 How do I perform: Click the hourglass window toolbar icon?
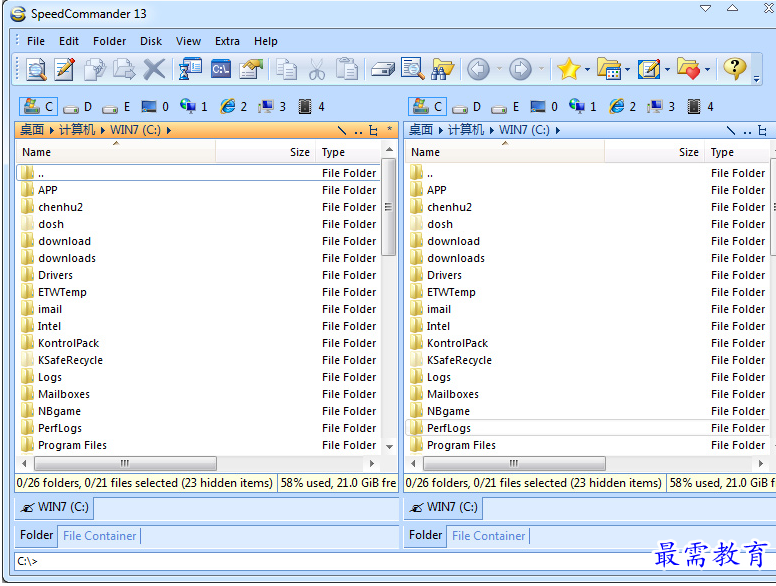coord(190,69)
